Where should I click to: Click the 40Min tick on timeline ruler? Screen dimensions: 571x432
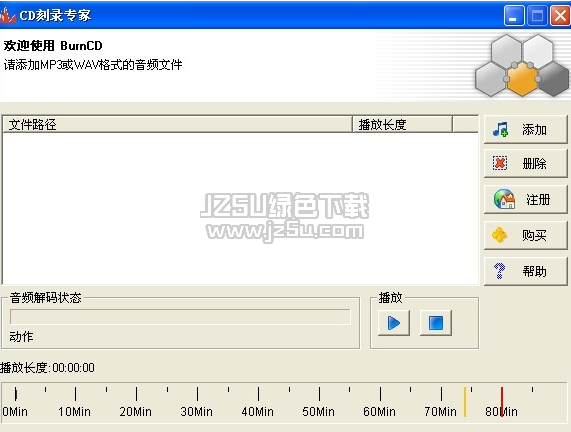pos(258,394)
